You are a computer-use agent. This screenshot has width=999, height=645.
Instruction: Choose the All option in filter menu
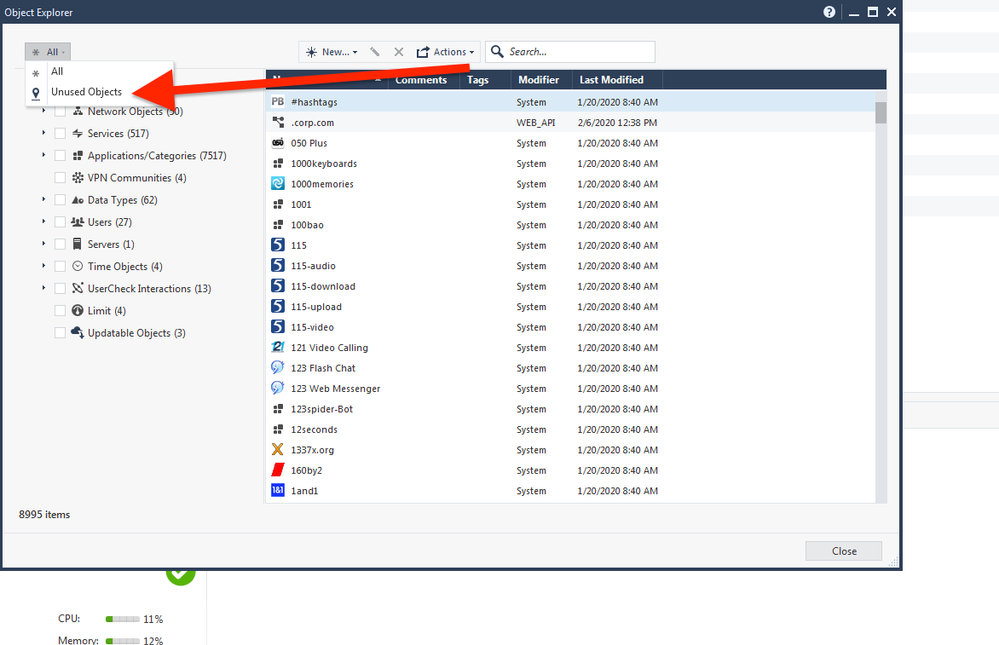pyautogui.click(x=58, y=72)
